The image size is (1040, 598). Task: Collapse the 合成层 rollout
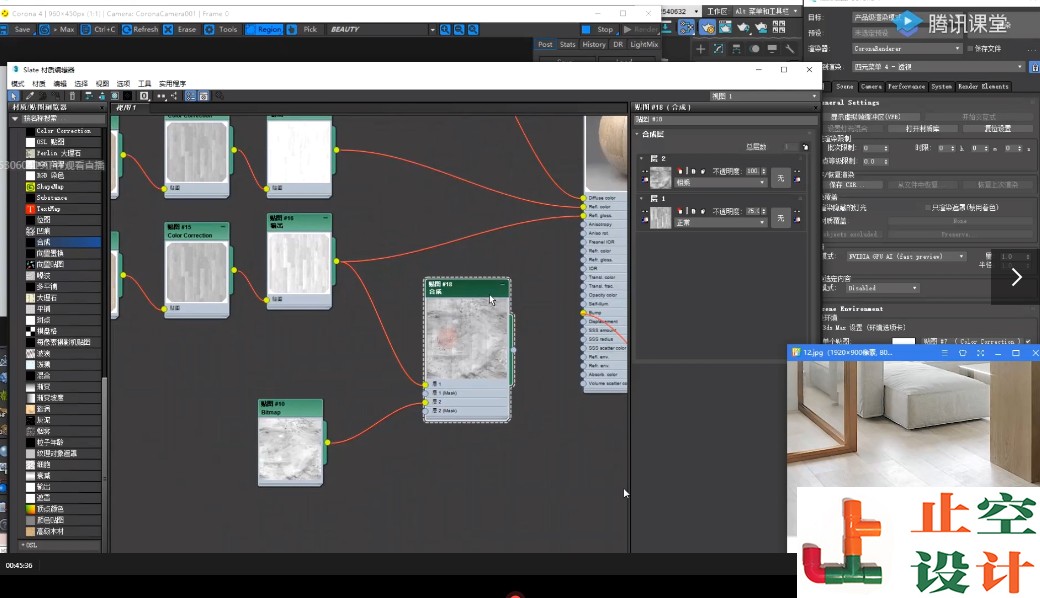click(x=637, y=134)
